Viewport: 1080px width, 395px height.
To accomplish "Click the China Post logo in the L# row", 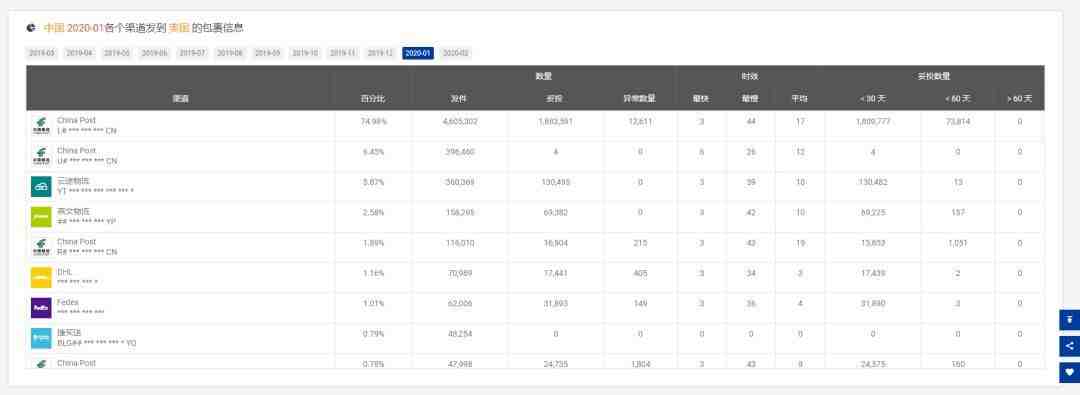I will coord(41,125).
